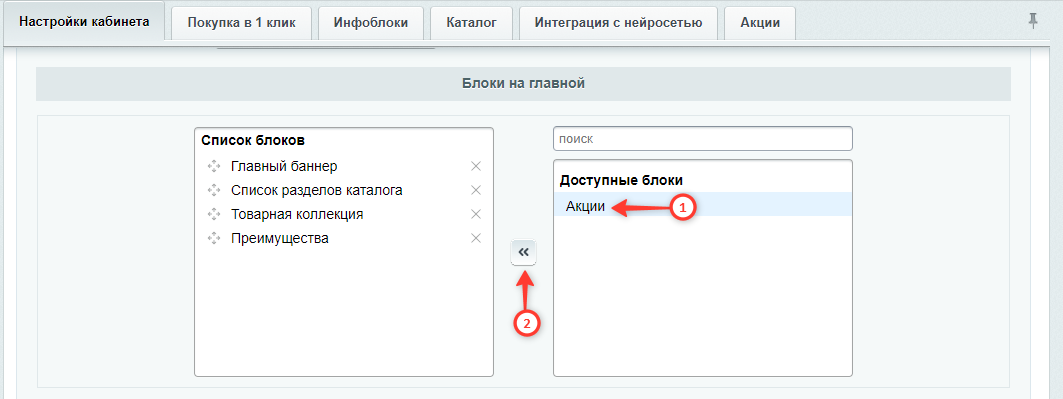Switch to the Каталог tab

tap(472, 23)
